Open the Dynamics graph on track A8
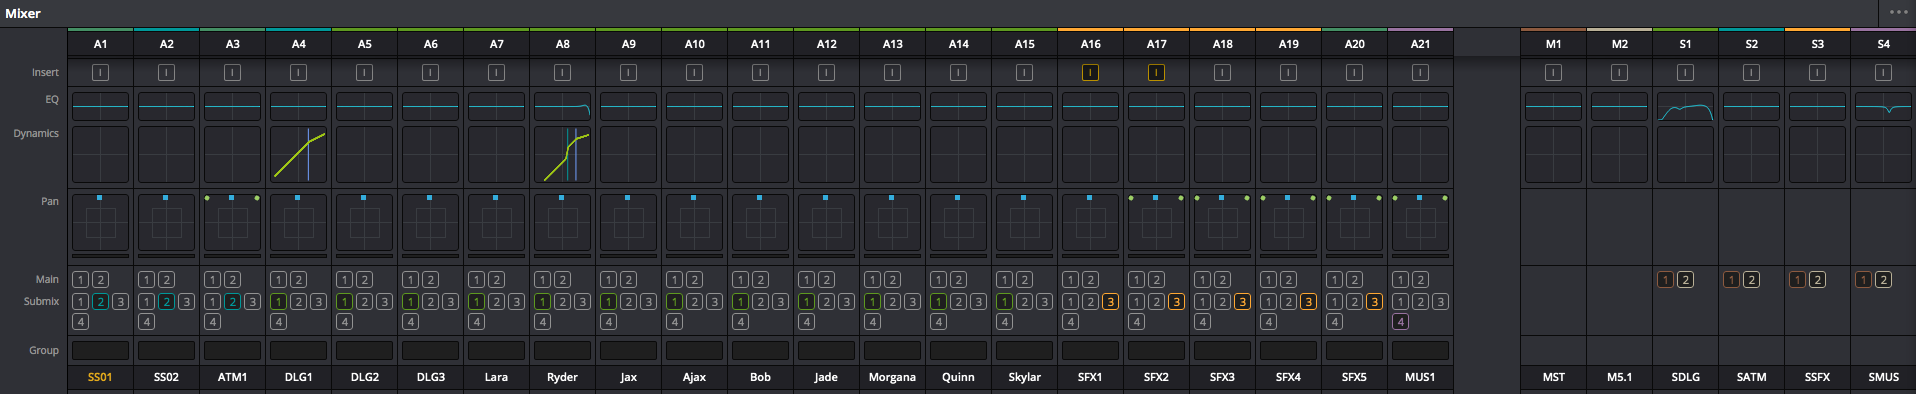Image resolution: width=1916 pixels, height=394 pixels. pyautogui.click(x=562, y=154)
